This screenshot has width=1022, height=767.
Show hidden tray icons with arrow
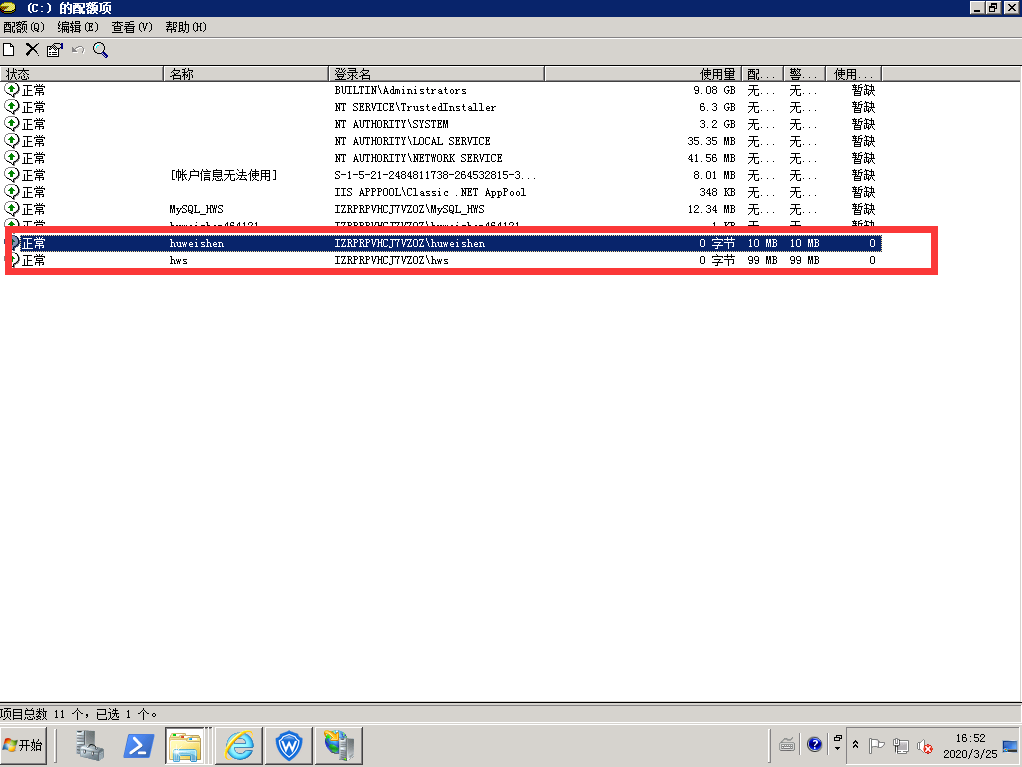point(855,745)
